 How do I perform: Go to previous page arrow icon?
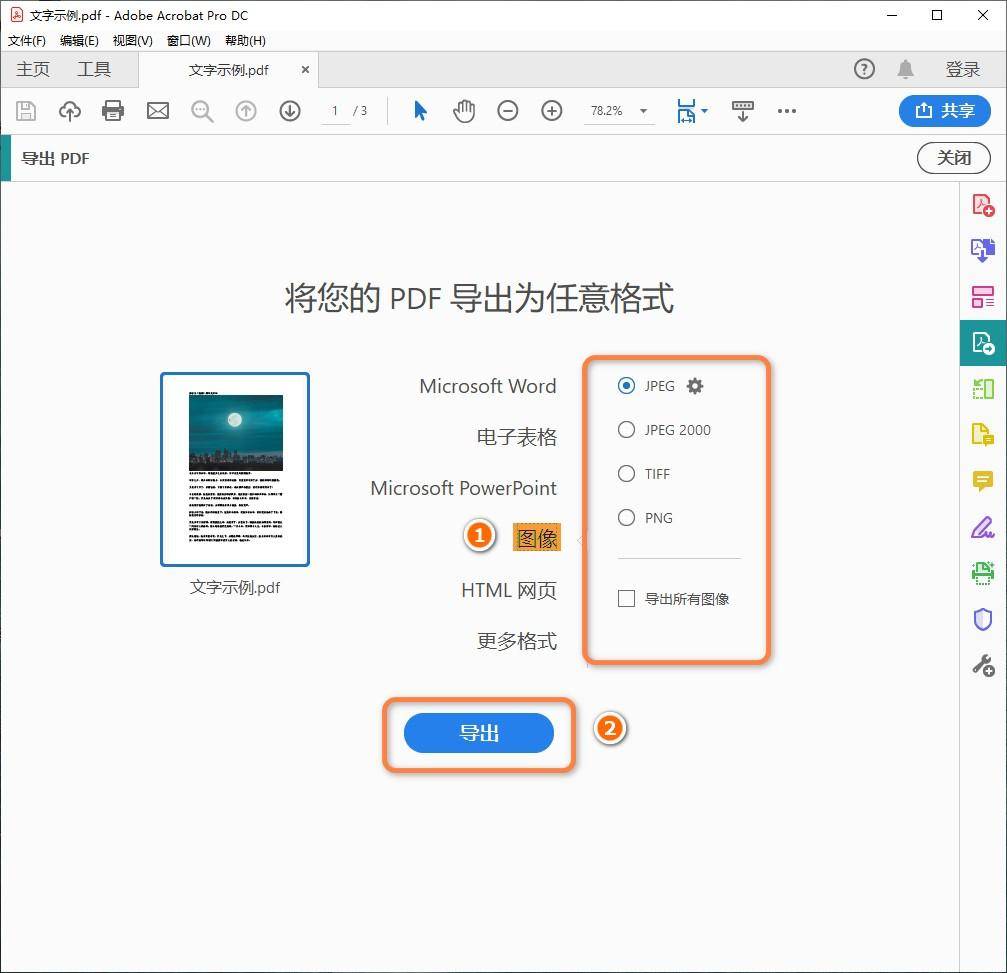(x=246, y=111)
